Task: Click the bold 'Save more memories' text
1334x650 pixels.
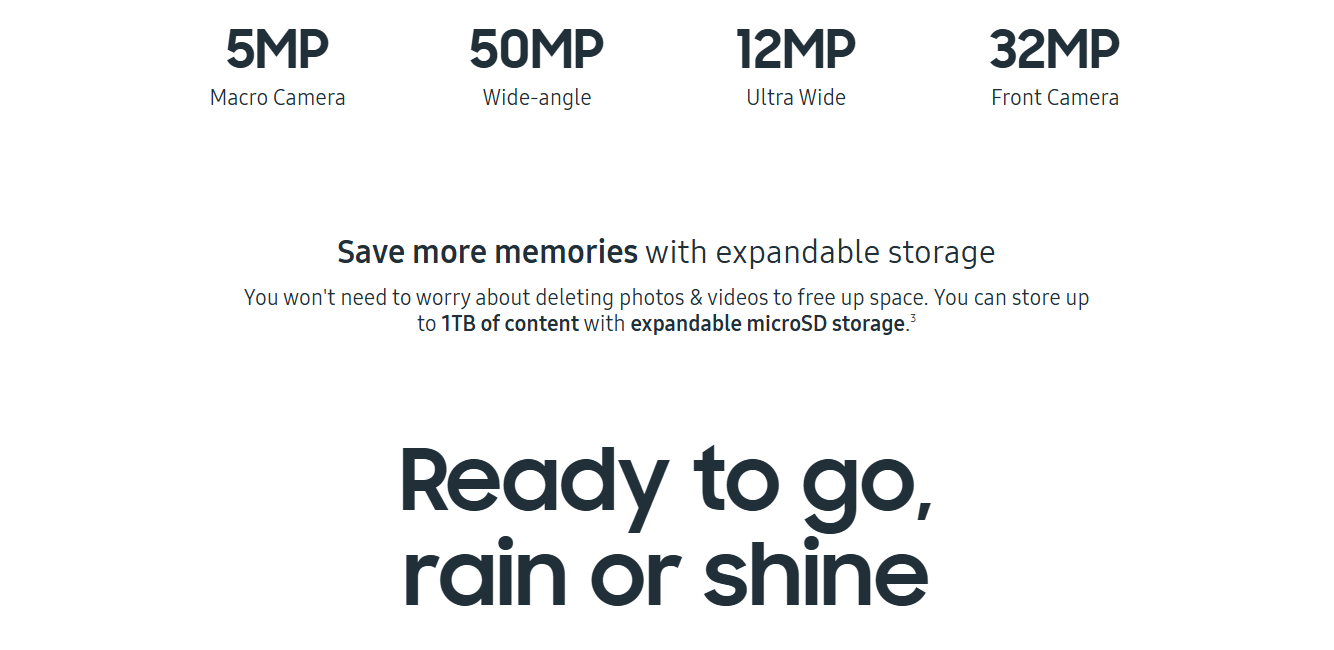Action: pyautogui.click(x=487, y=252)
